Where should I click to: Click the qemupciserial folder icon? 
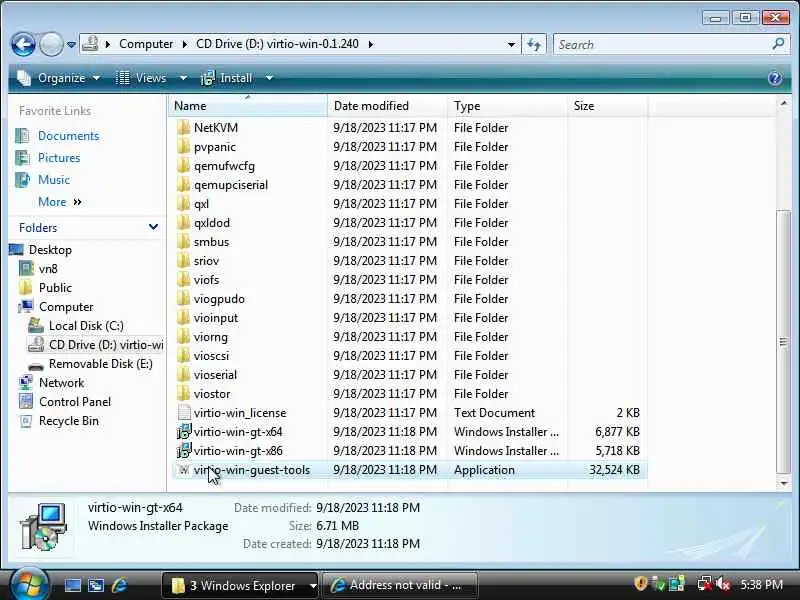tap(184, 185)
